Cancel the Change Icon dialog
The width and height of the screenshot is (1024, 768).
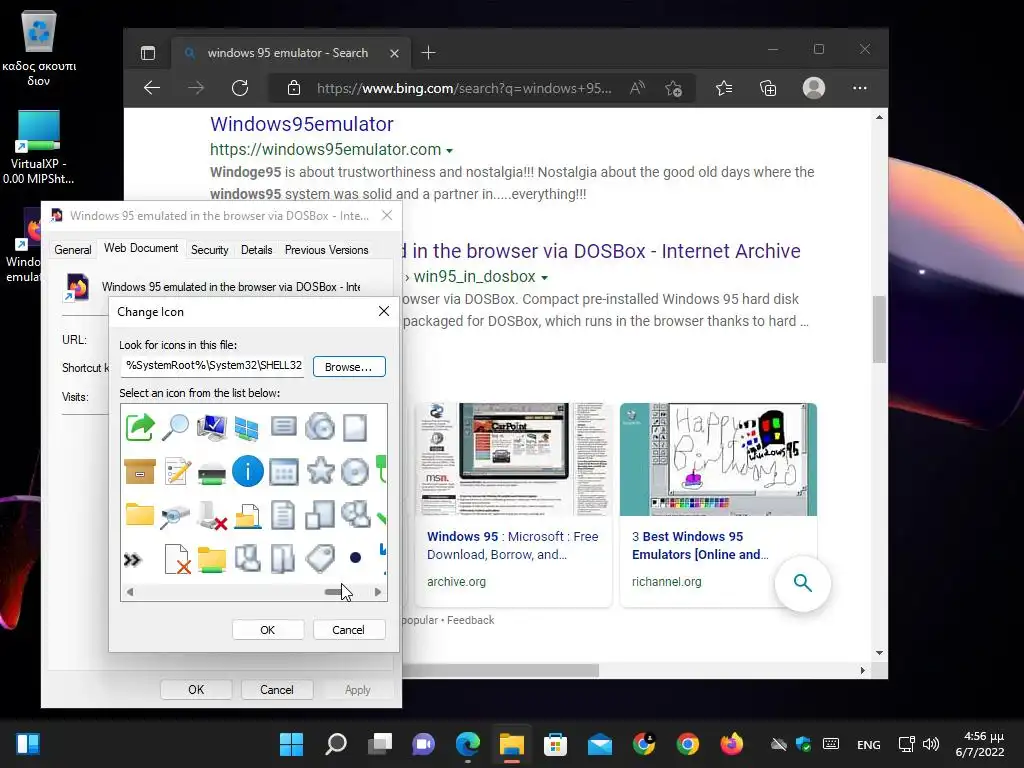(x=348, y=630)
